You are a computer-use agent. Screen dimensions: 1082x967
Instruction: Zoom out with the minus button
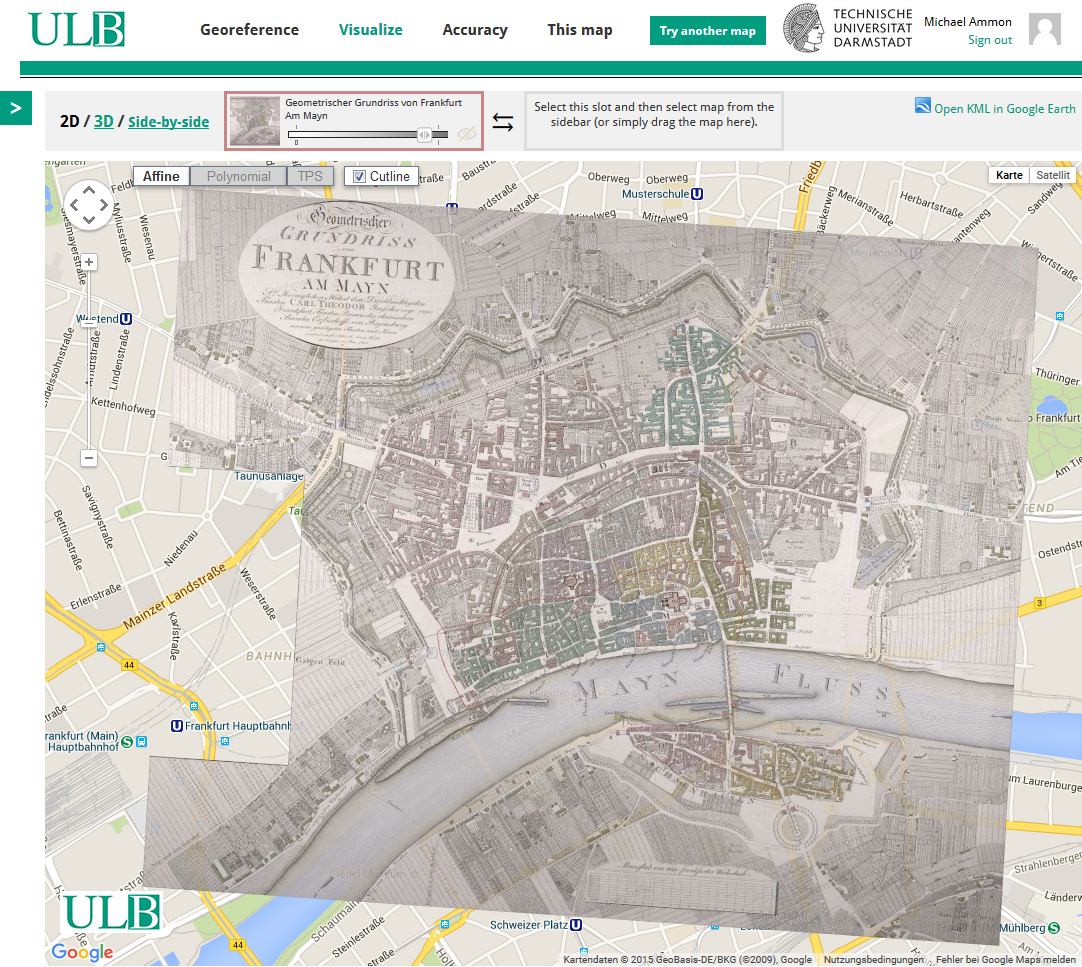89,457
